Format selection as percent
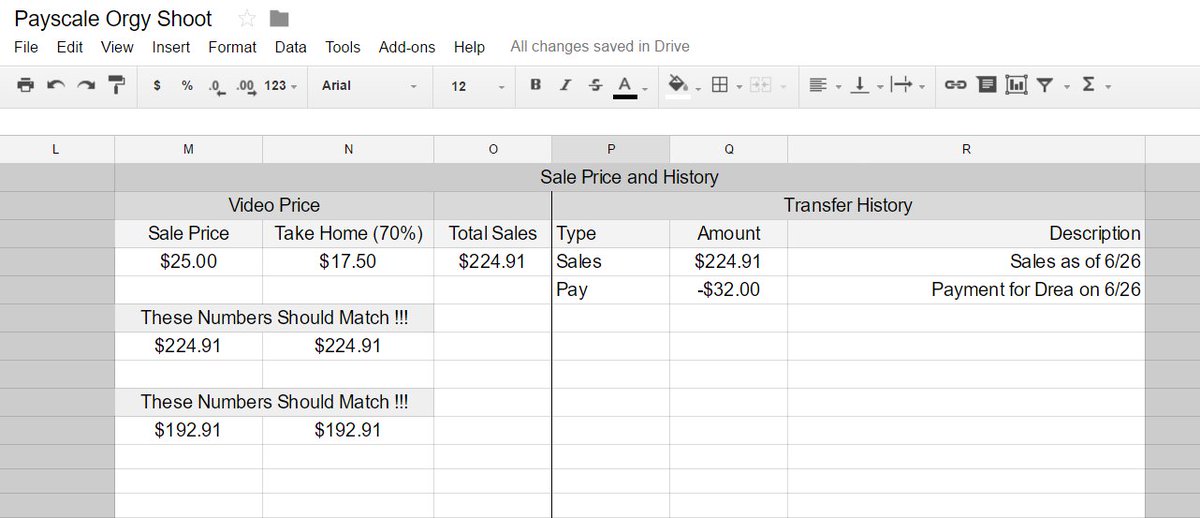Viewport: 1200px width, 518px height. click(187, 86)
